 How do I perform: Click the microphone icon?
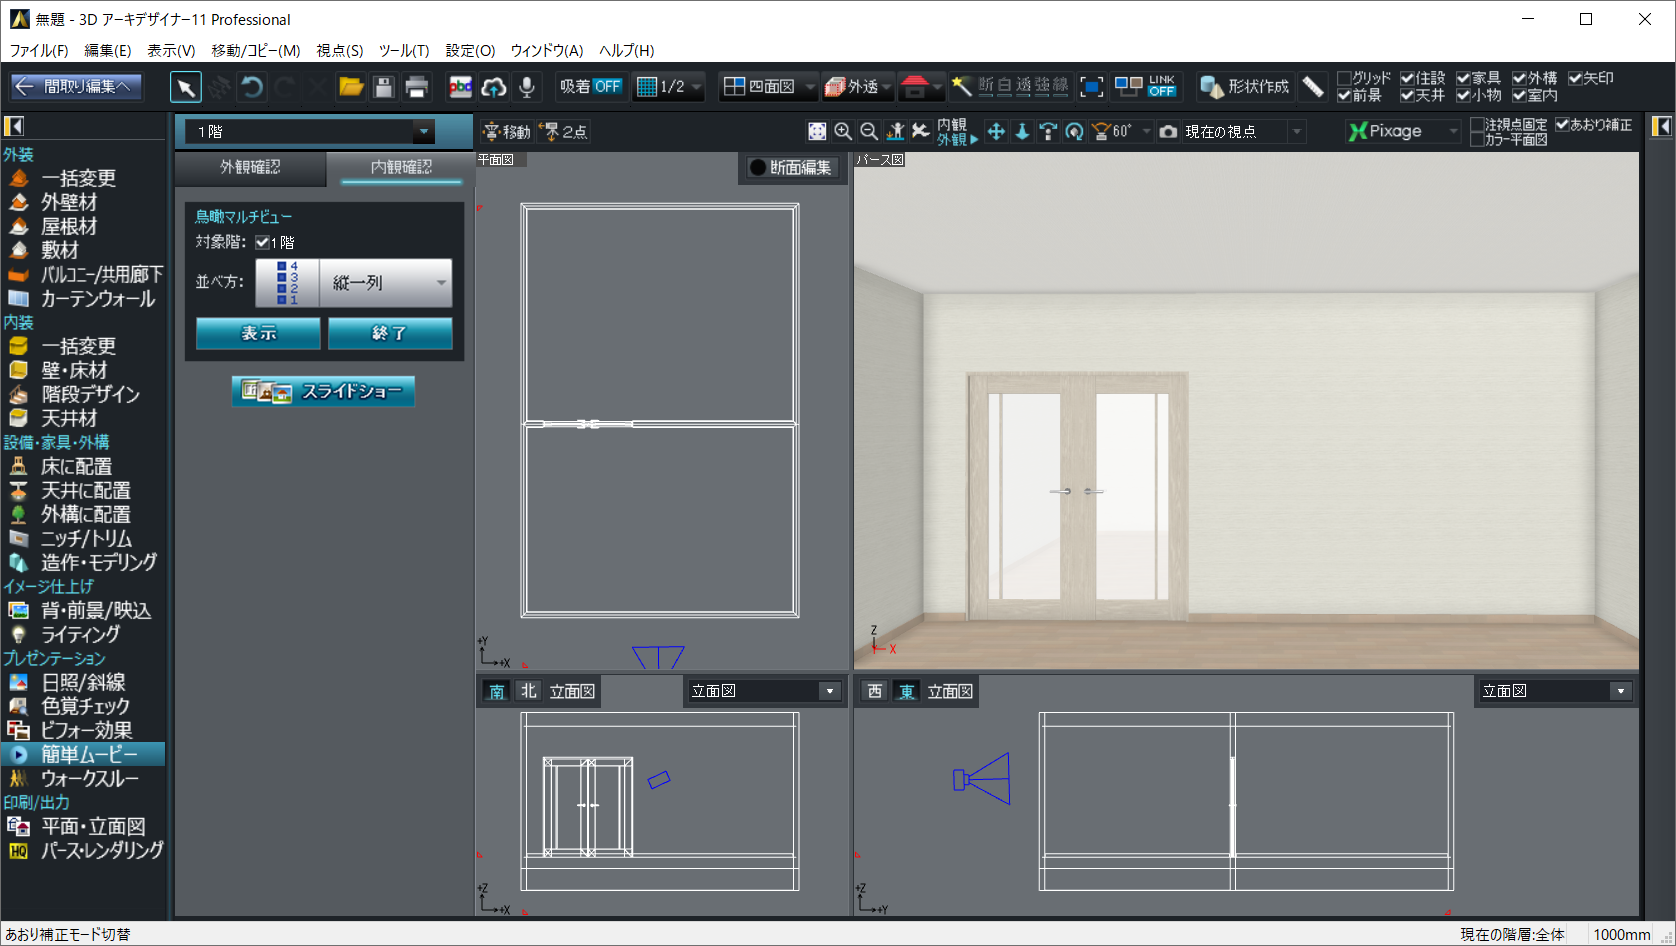pos(527,88)
